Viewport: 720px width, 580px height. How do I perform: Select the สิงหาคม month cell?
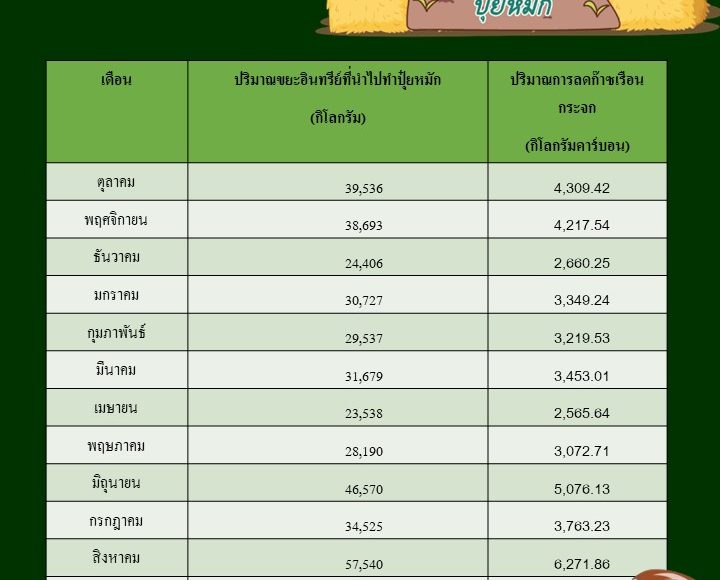(117, 558)
